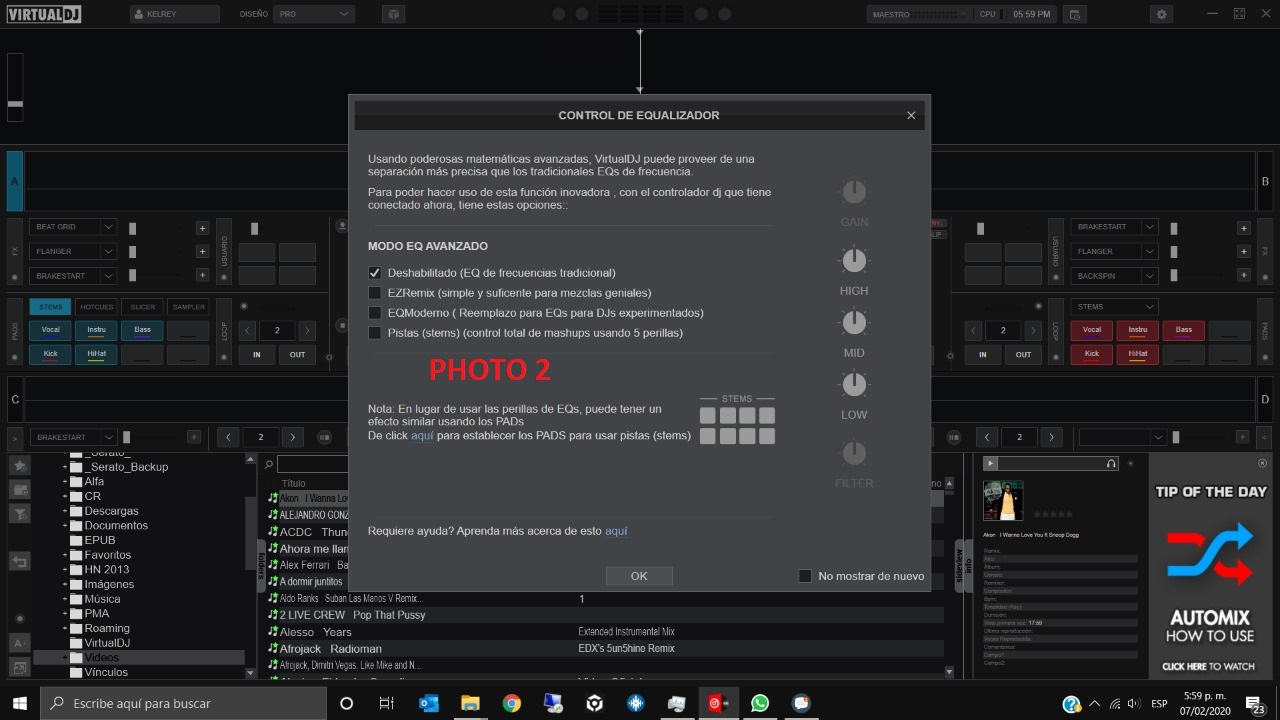Viewport: 1280px width, 720px height.
Task: Enable EZRemix EQ mode checkbox
Action: pos(375,293)
